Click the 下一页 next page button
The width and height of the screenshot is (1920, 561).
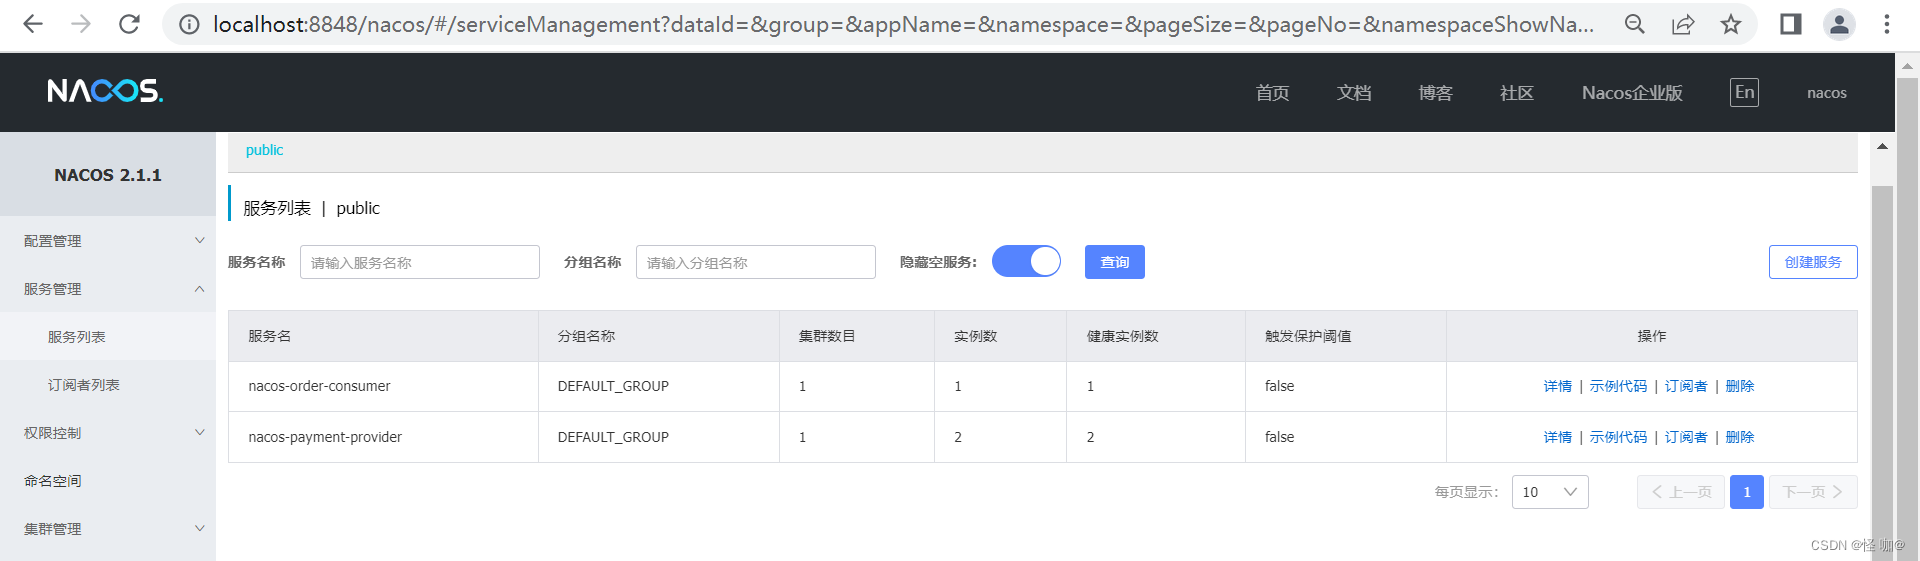point(1813,492)
